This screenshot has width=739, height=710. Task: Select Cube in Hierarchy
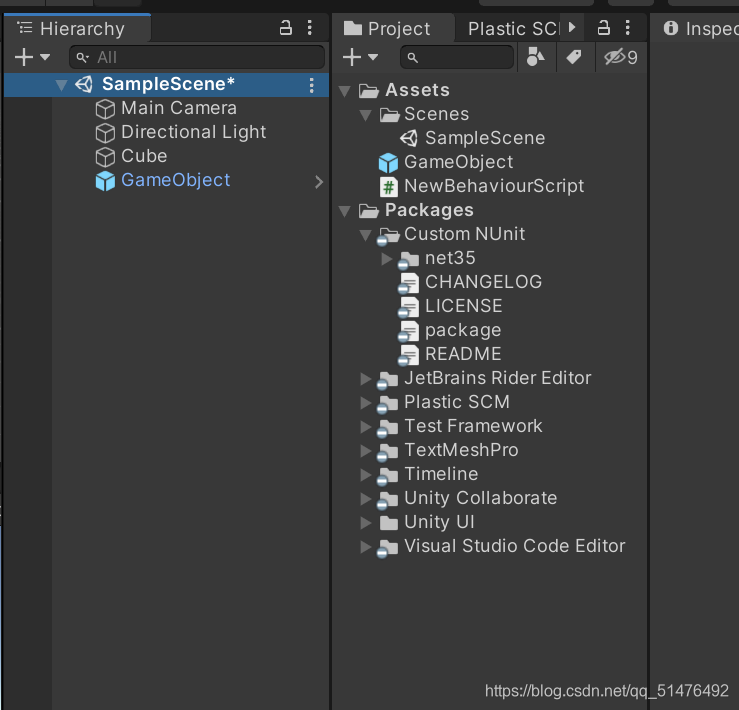click(144, 156)
